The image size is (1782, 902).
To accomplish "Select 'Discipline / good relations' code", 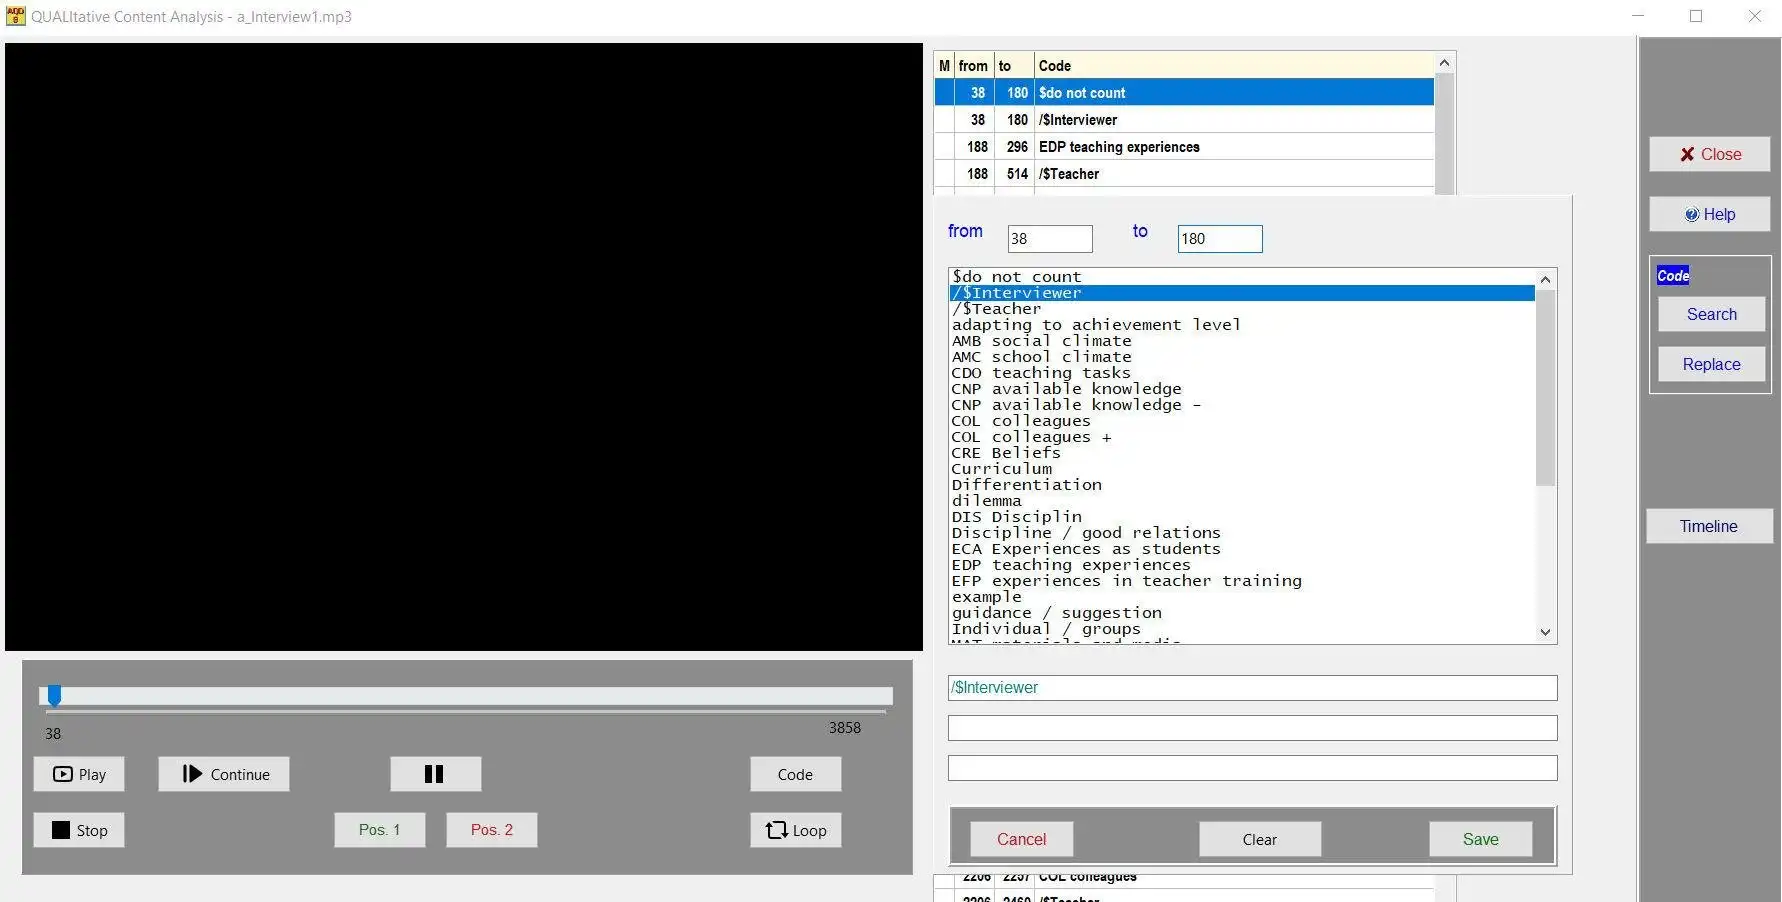I will coord(1242,533).
